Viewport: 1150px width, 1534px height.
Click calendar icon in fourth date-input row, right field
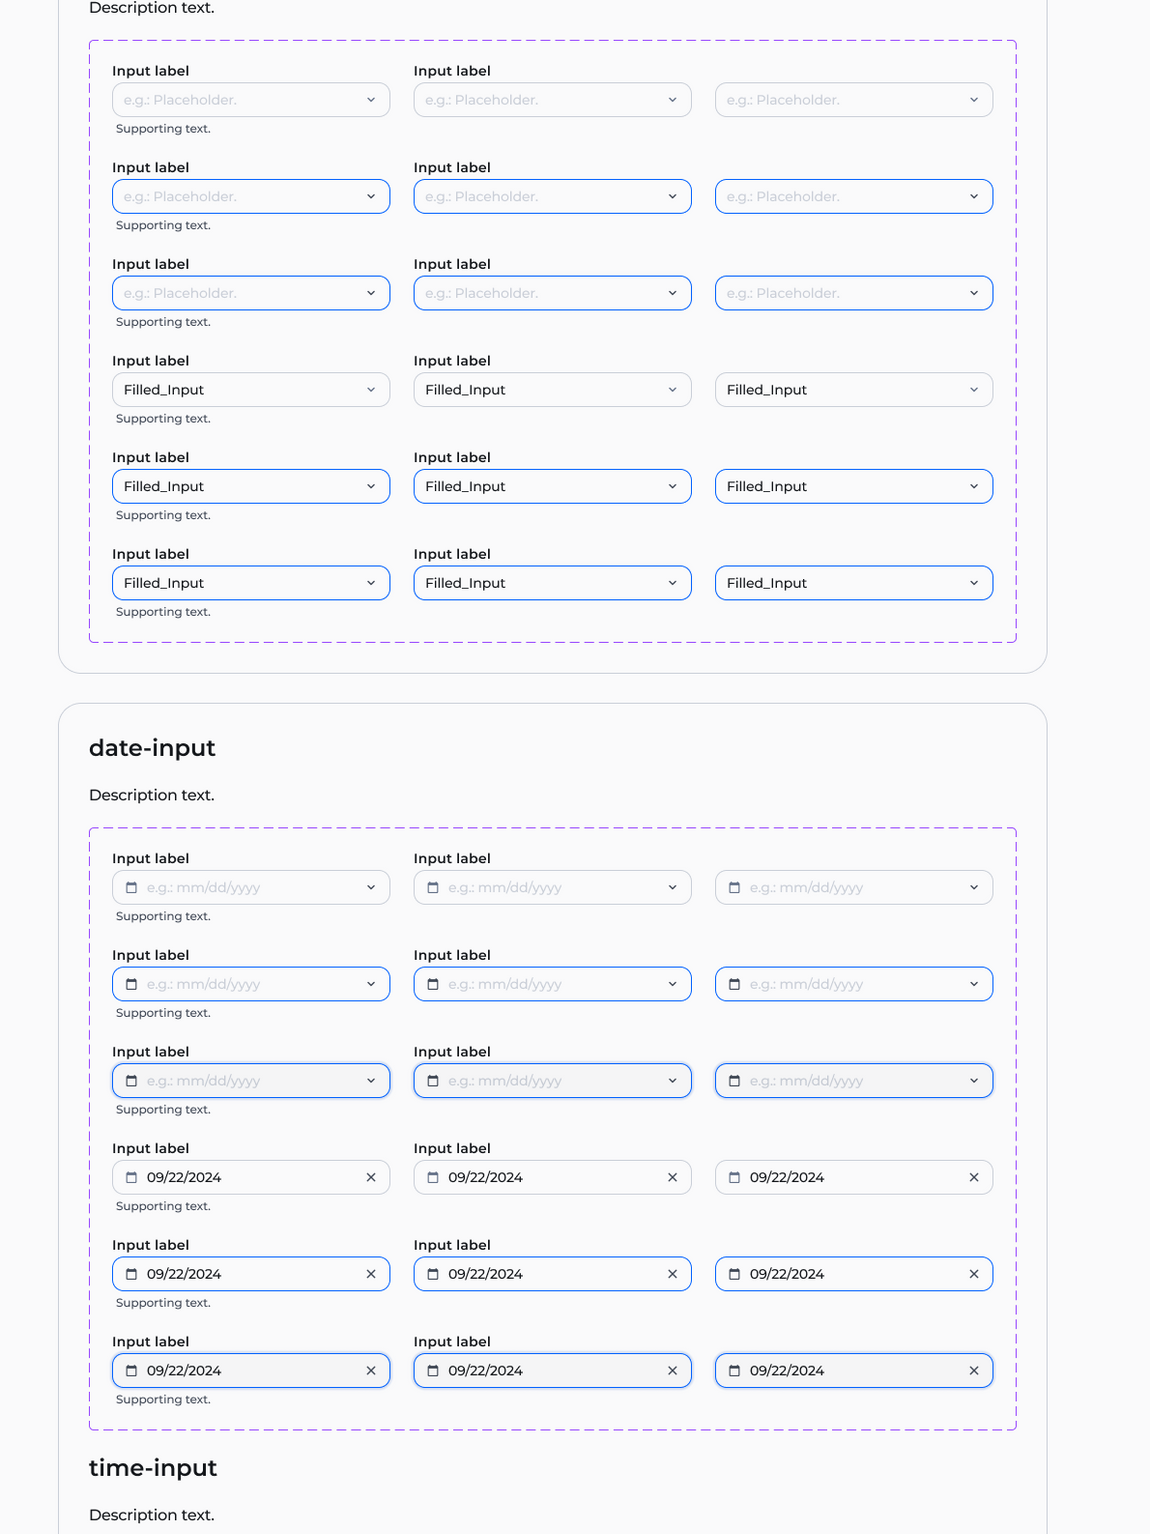coord(734,1178)
